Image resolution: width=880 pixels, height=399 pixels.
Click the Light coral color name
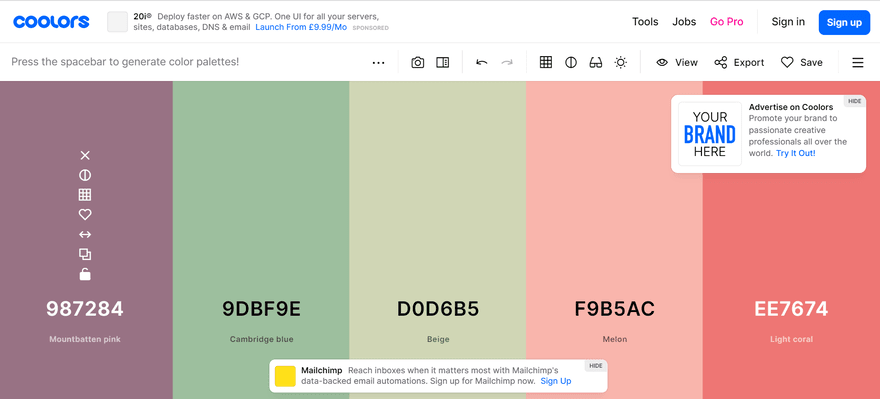[x=791, y=340]
